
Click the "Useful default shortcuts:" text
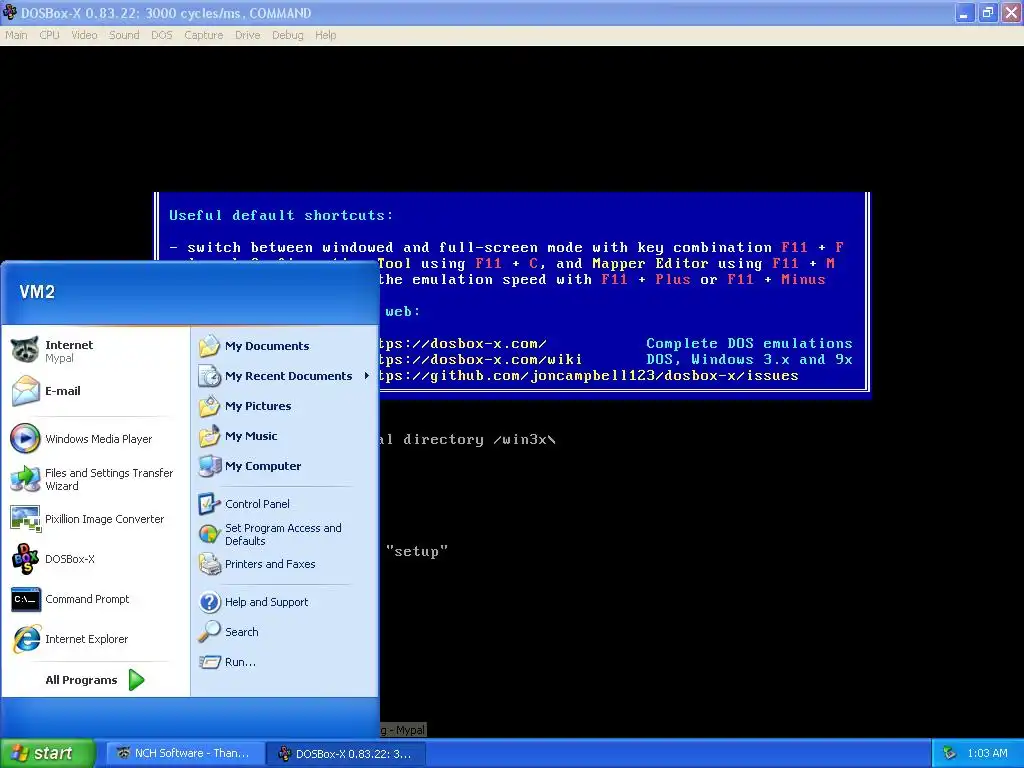pos(281,216)
